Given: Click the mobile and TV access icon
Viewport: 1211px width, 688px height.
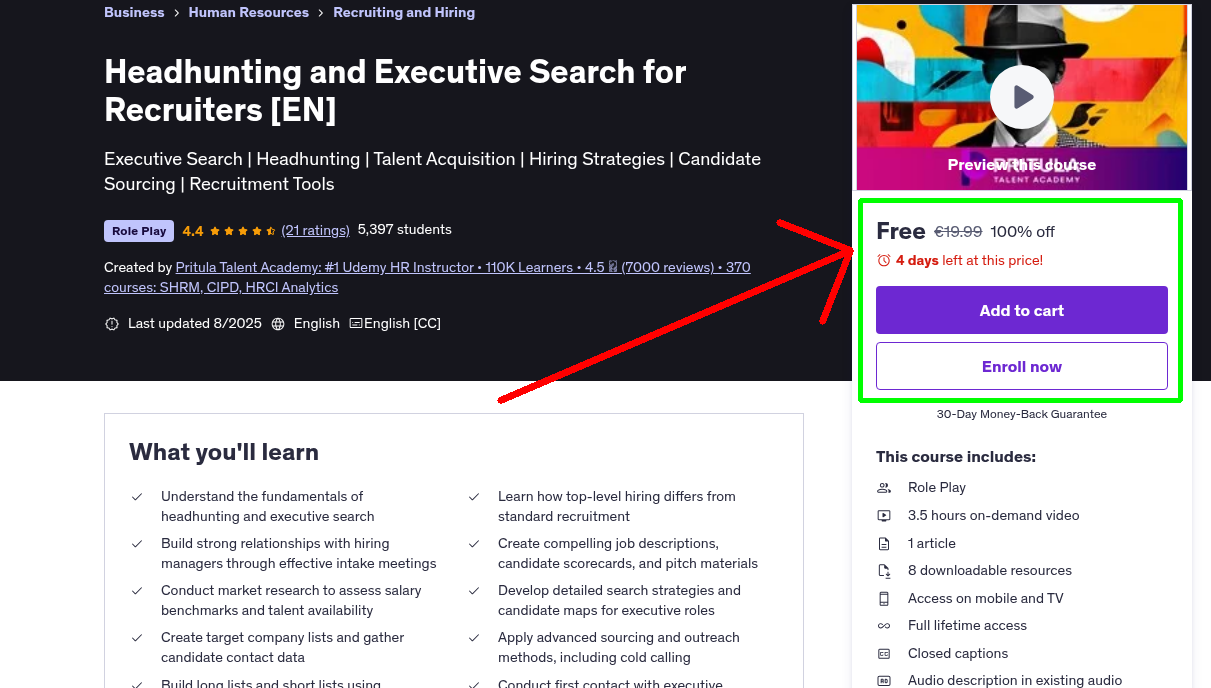Looking at the screenshot, I should [884, 599].
